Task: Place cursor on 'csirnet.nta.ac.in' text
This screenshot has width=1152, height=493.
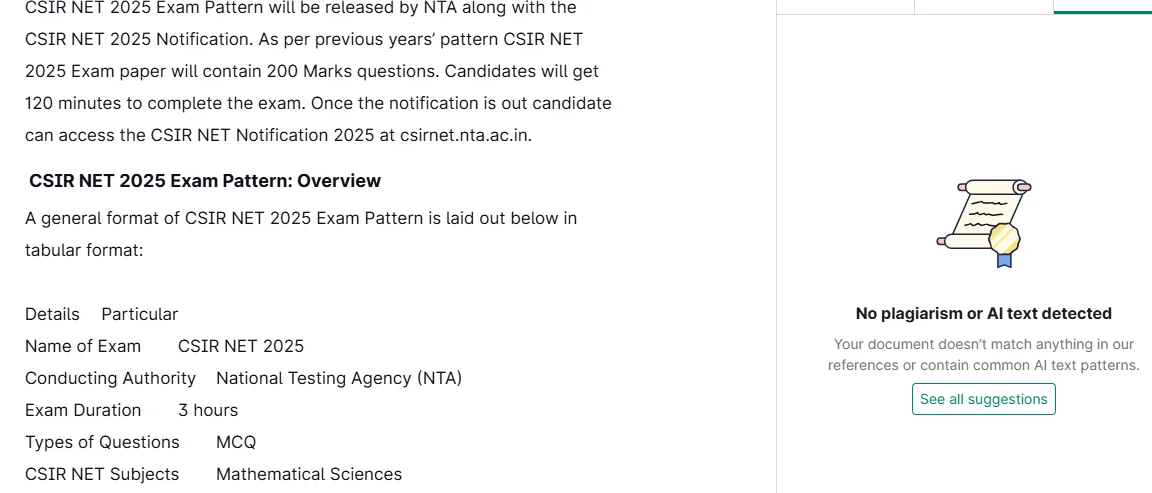Action: click(466, 136)
